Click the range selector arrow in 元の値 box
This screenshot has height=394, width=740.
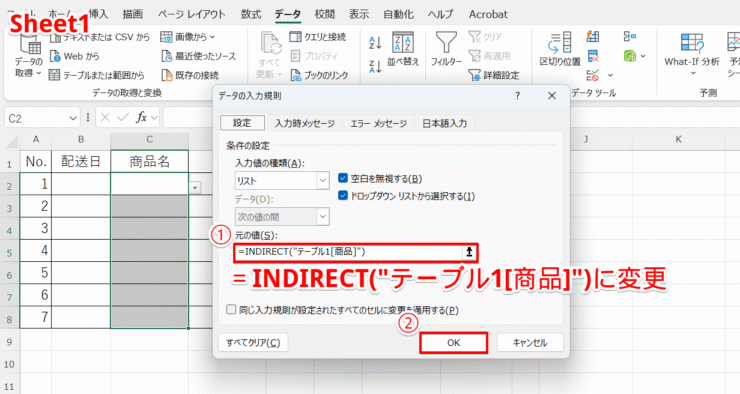coord(469,252)
